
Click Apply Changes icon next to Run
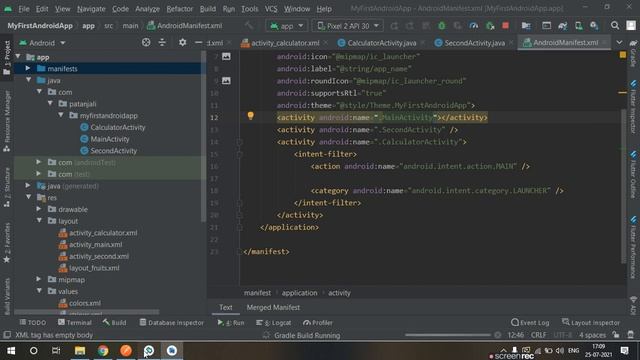click(x=394, y=26)
